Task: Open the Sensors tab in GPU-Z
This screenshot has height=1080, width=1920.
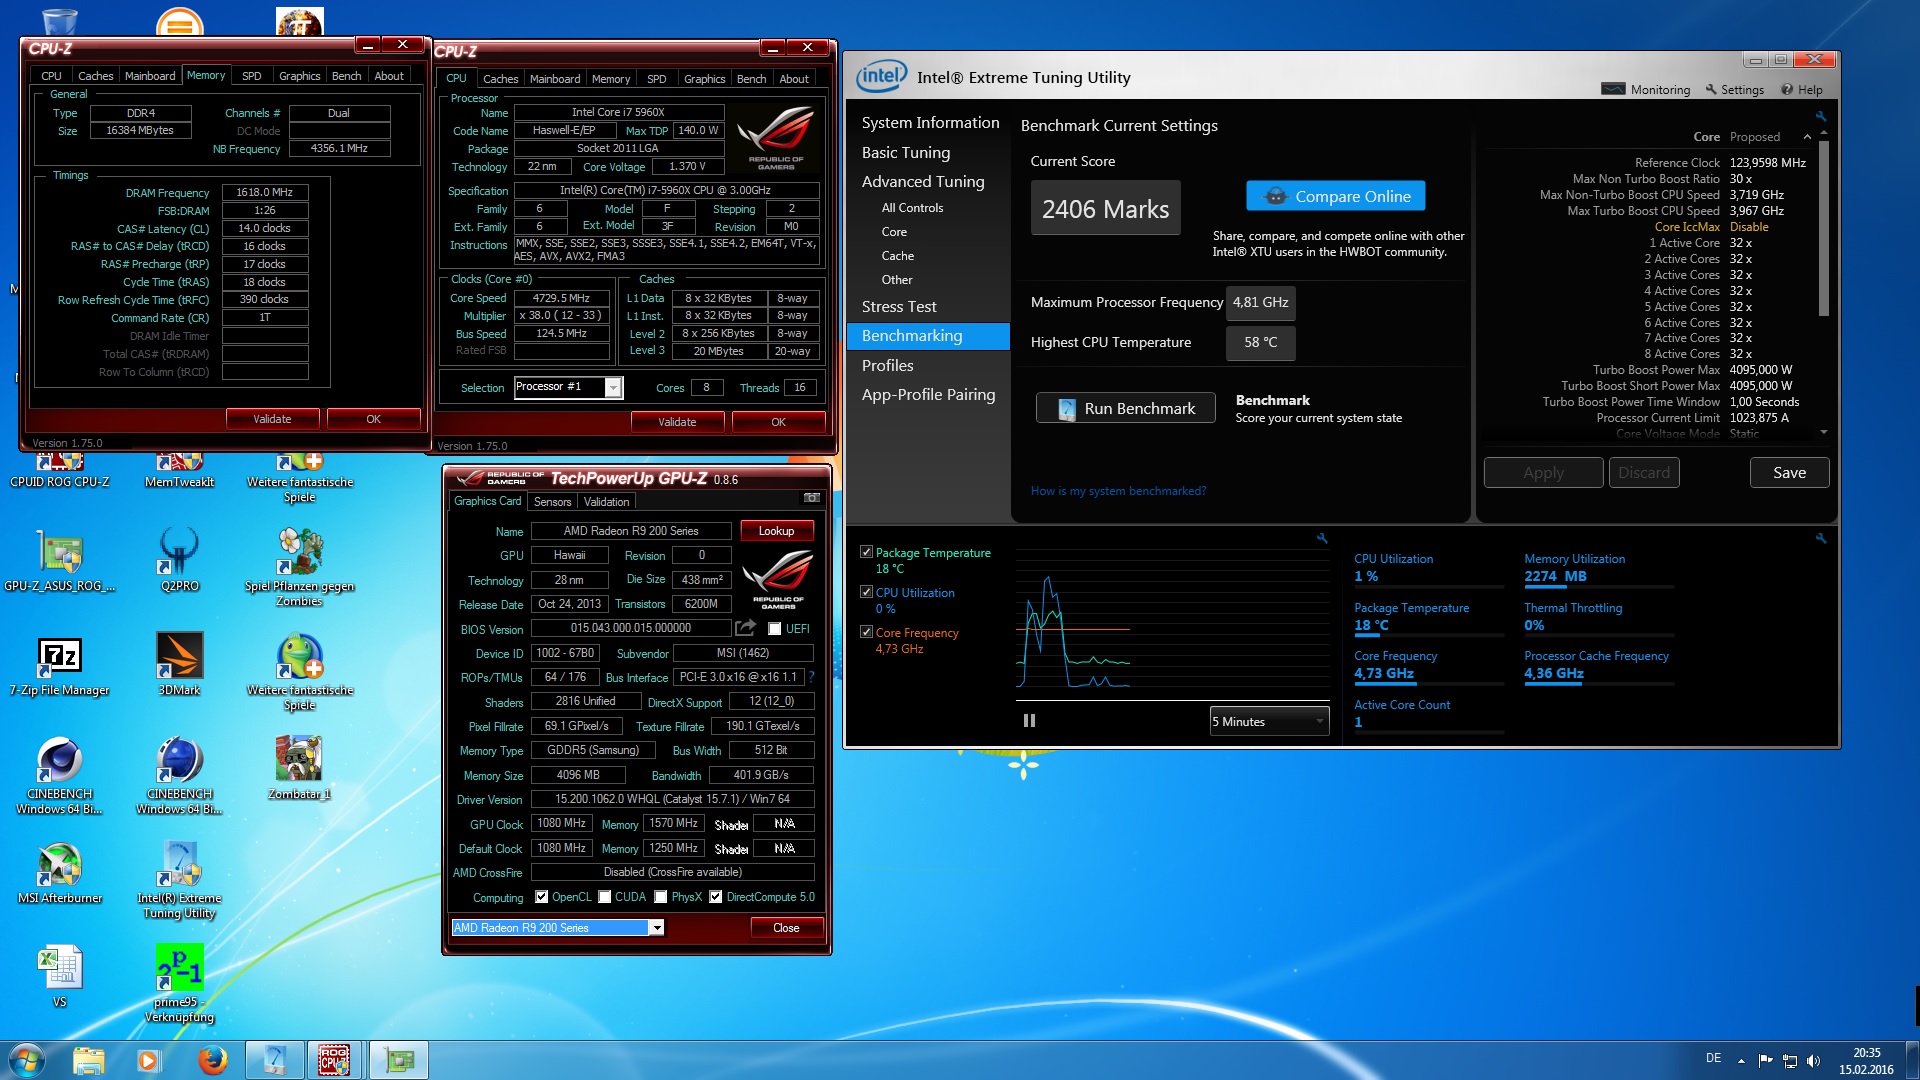Action: tap(552, 502)
